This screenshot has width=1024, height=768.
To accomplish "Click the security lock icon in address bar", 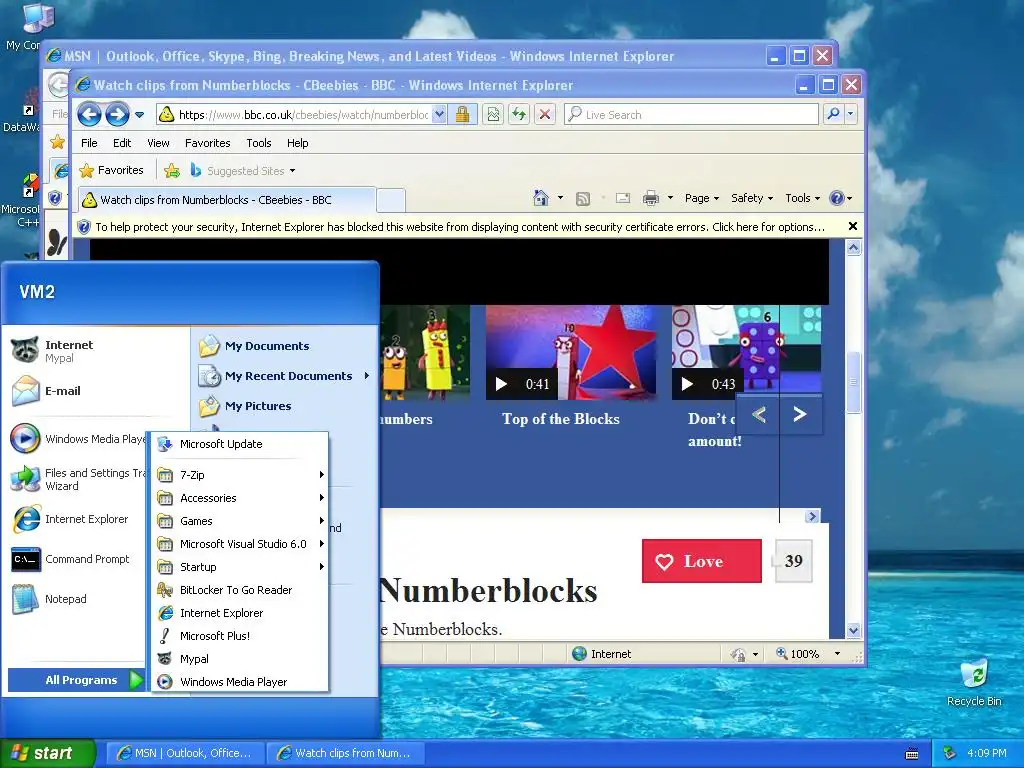I will (x=462, y=115).
